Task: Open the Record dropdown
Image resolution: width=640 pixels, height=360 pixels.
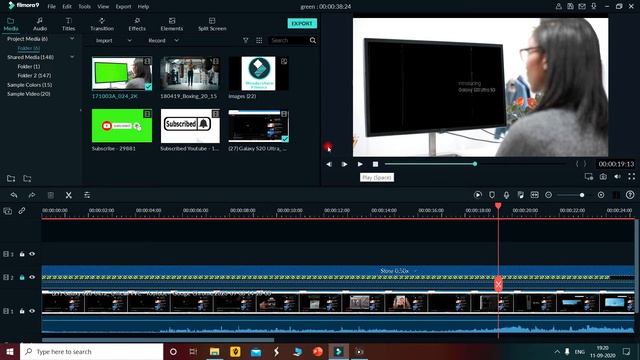Action: click(163, 40)
